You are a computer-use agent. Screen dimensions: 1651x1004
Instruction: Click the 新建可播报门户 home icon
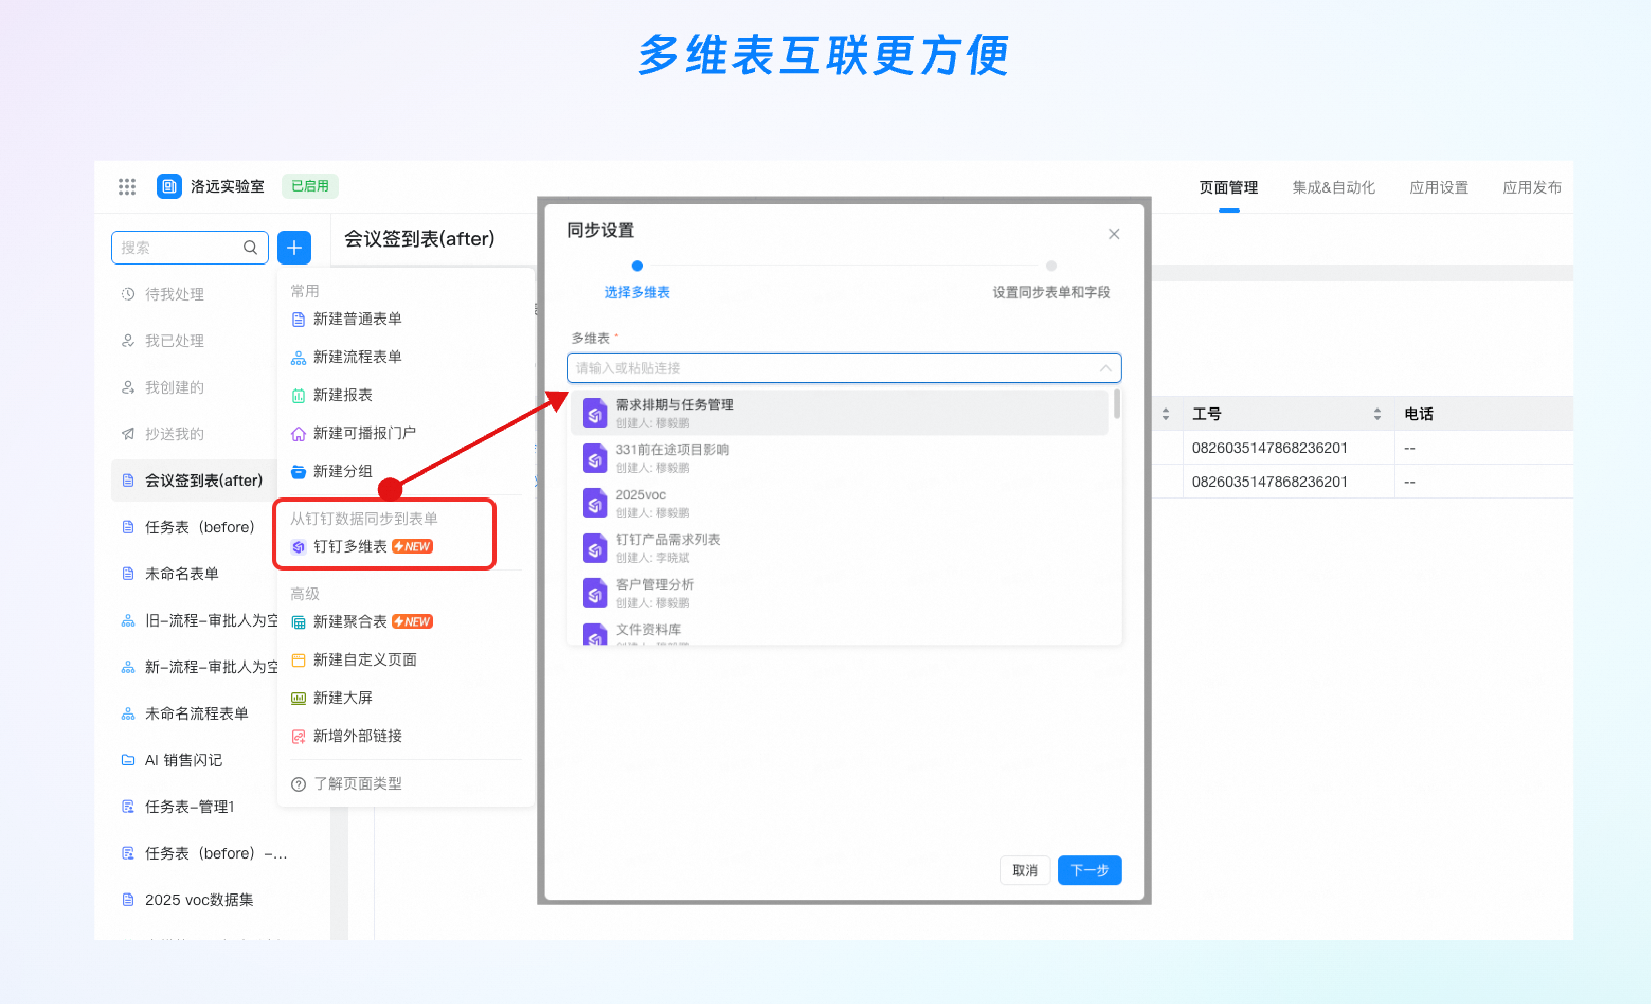[x=298, y=433]
